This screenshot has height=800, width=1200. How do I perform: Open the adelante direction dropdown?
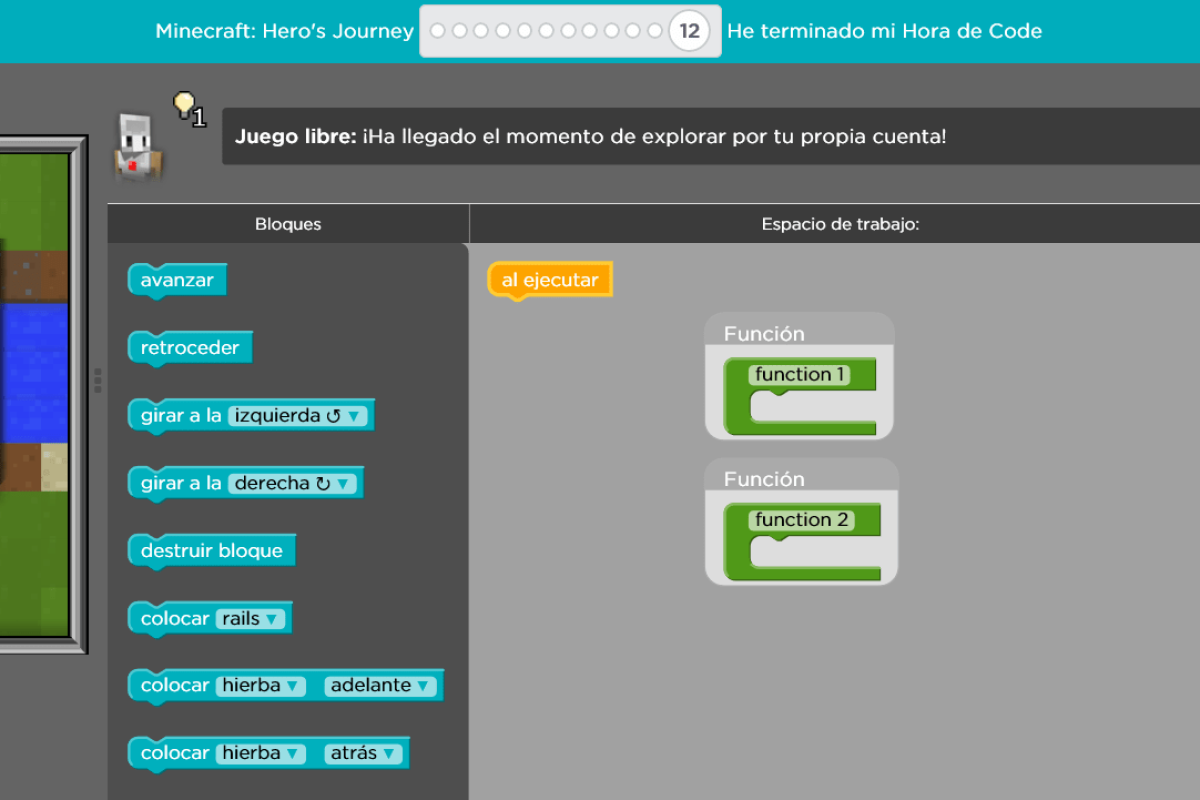pyautogui.click(x=380, y=686)
